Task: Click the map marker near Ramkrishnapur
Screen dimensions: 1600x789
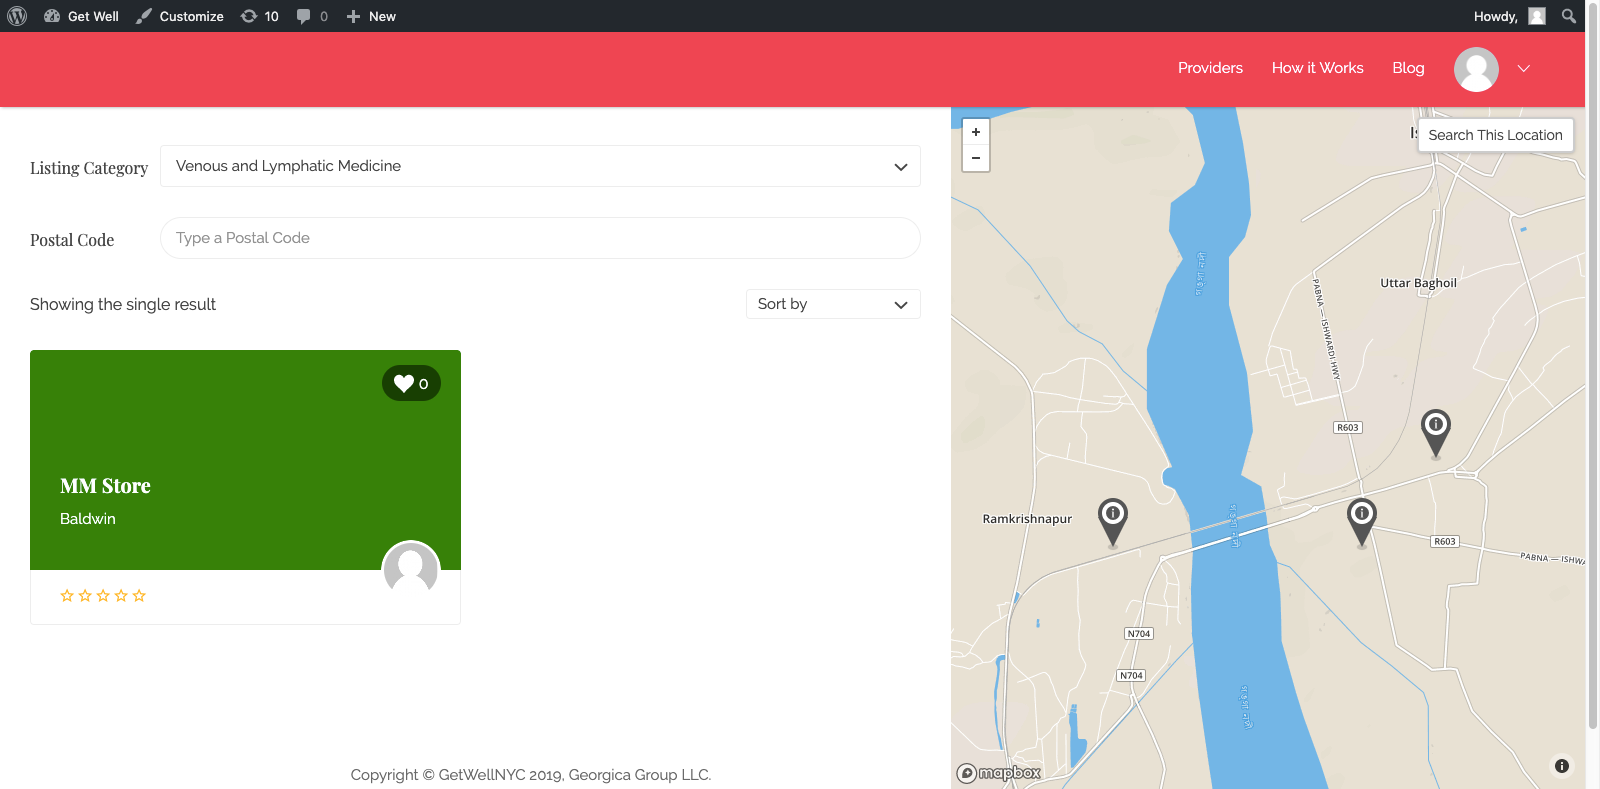Action: tap(1112, 518)
